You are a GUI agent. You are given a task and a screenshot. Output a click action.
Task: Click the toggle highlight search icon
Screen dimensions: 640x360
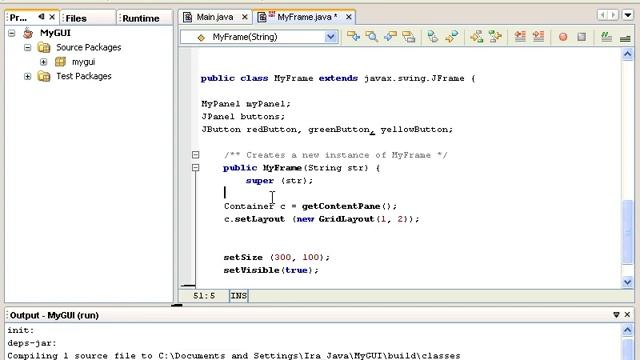point(409,37)
